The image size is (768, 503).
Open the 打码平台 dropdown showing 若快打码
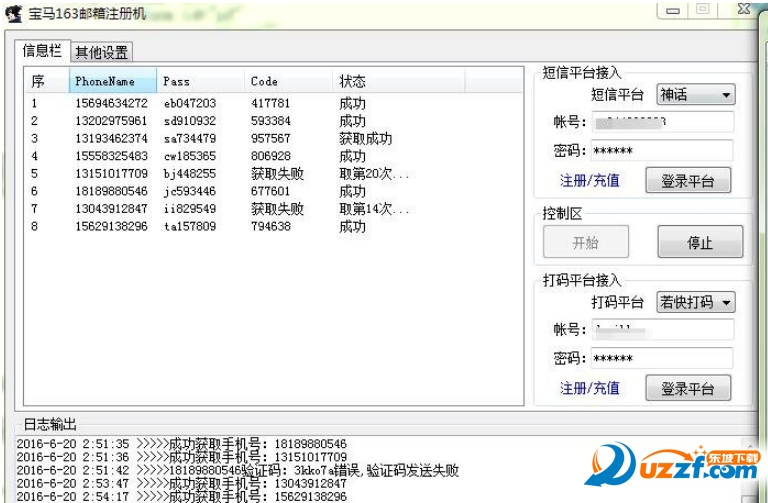coord(696,302)
